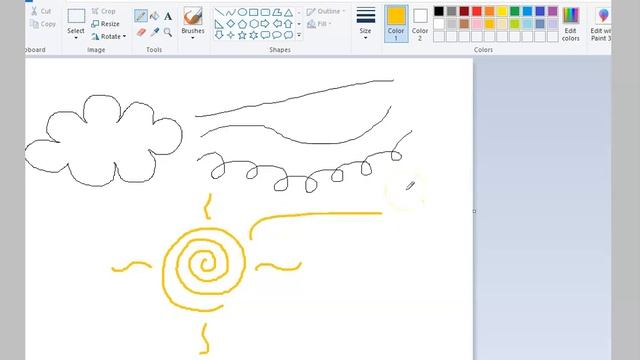Image resolution: width=640 pixels, height=360 pixels.
Task: Choose the green color swatch
Action: pyautogui.click(x=515, y=11)
